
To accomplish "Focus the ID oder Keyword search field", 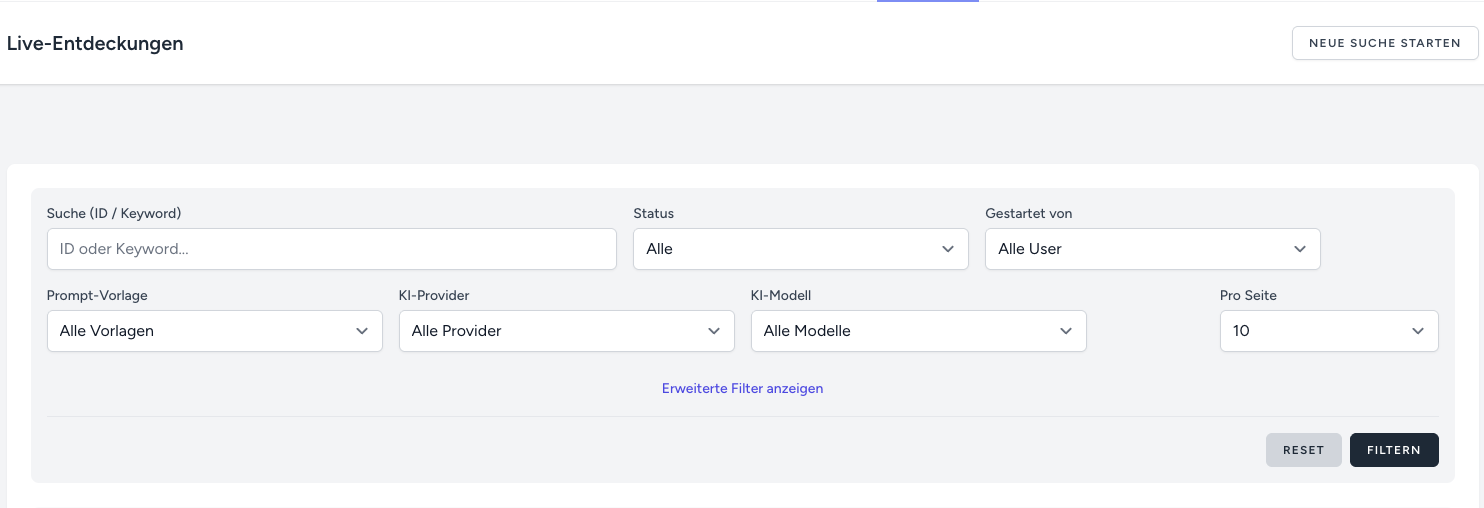I will pyautogui.click(x=332, y=249).
